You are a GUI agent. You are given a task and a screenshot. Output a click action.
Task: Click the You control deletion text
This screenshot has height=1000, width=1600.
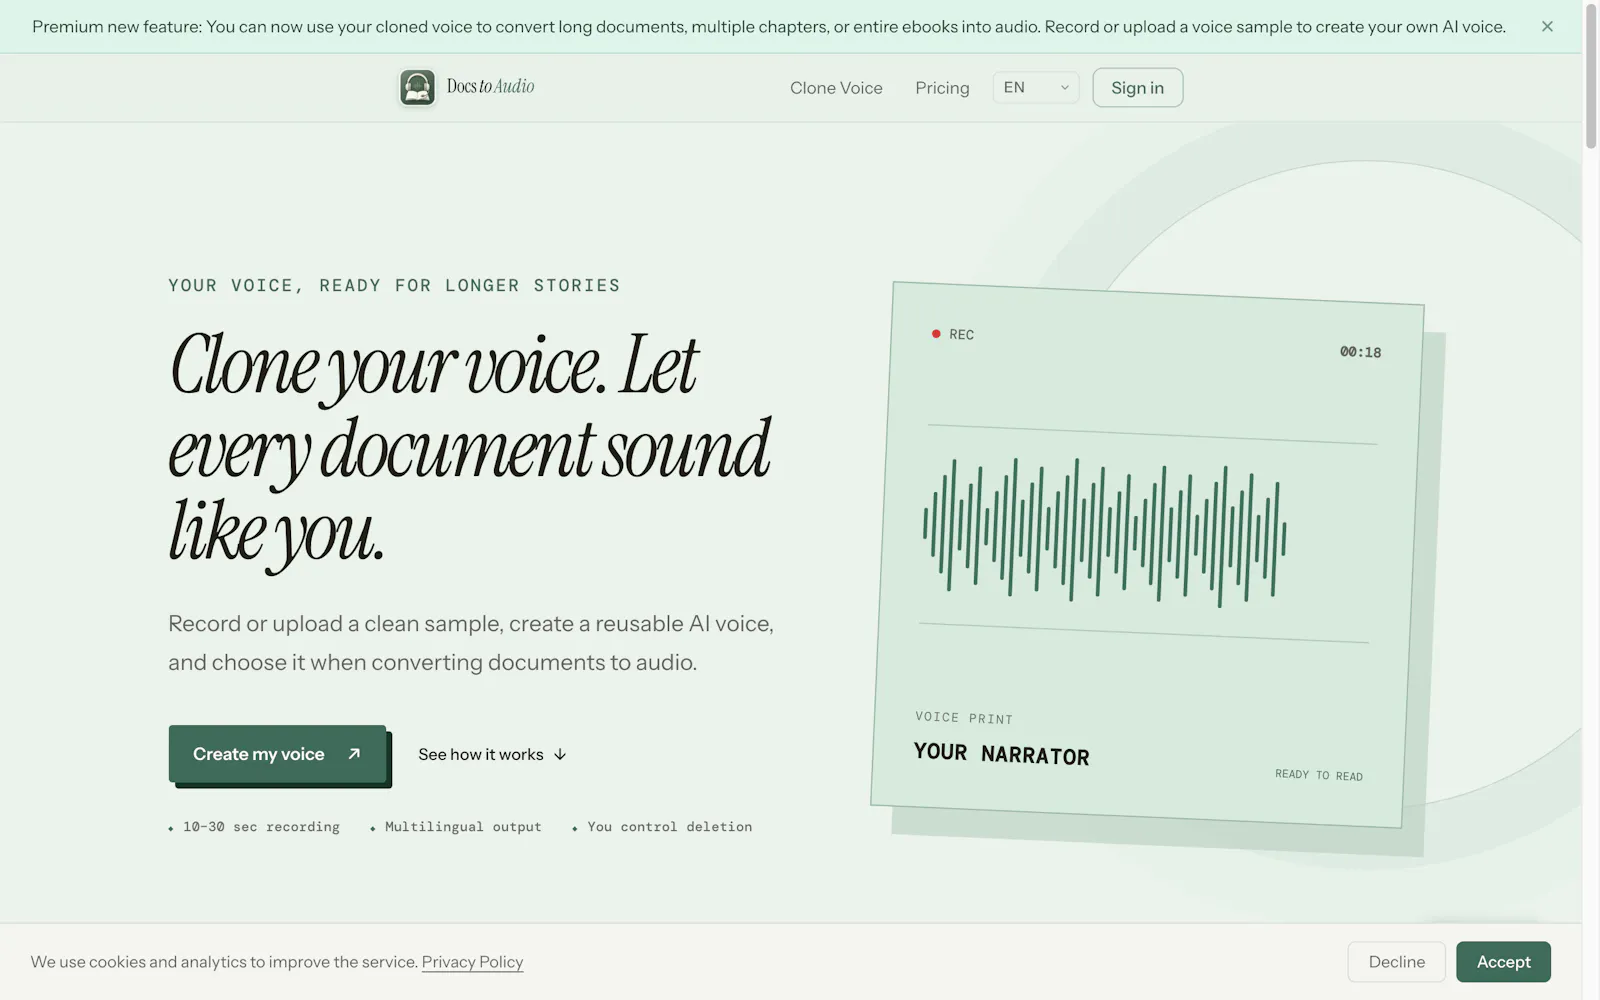[670, 827]
